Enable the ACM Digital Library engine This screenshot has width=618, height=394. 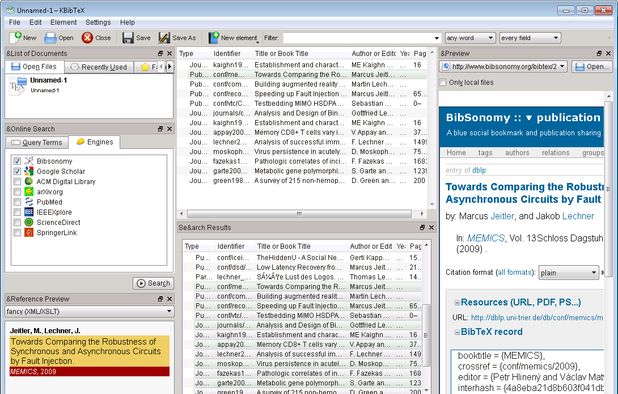pos(17,181)
